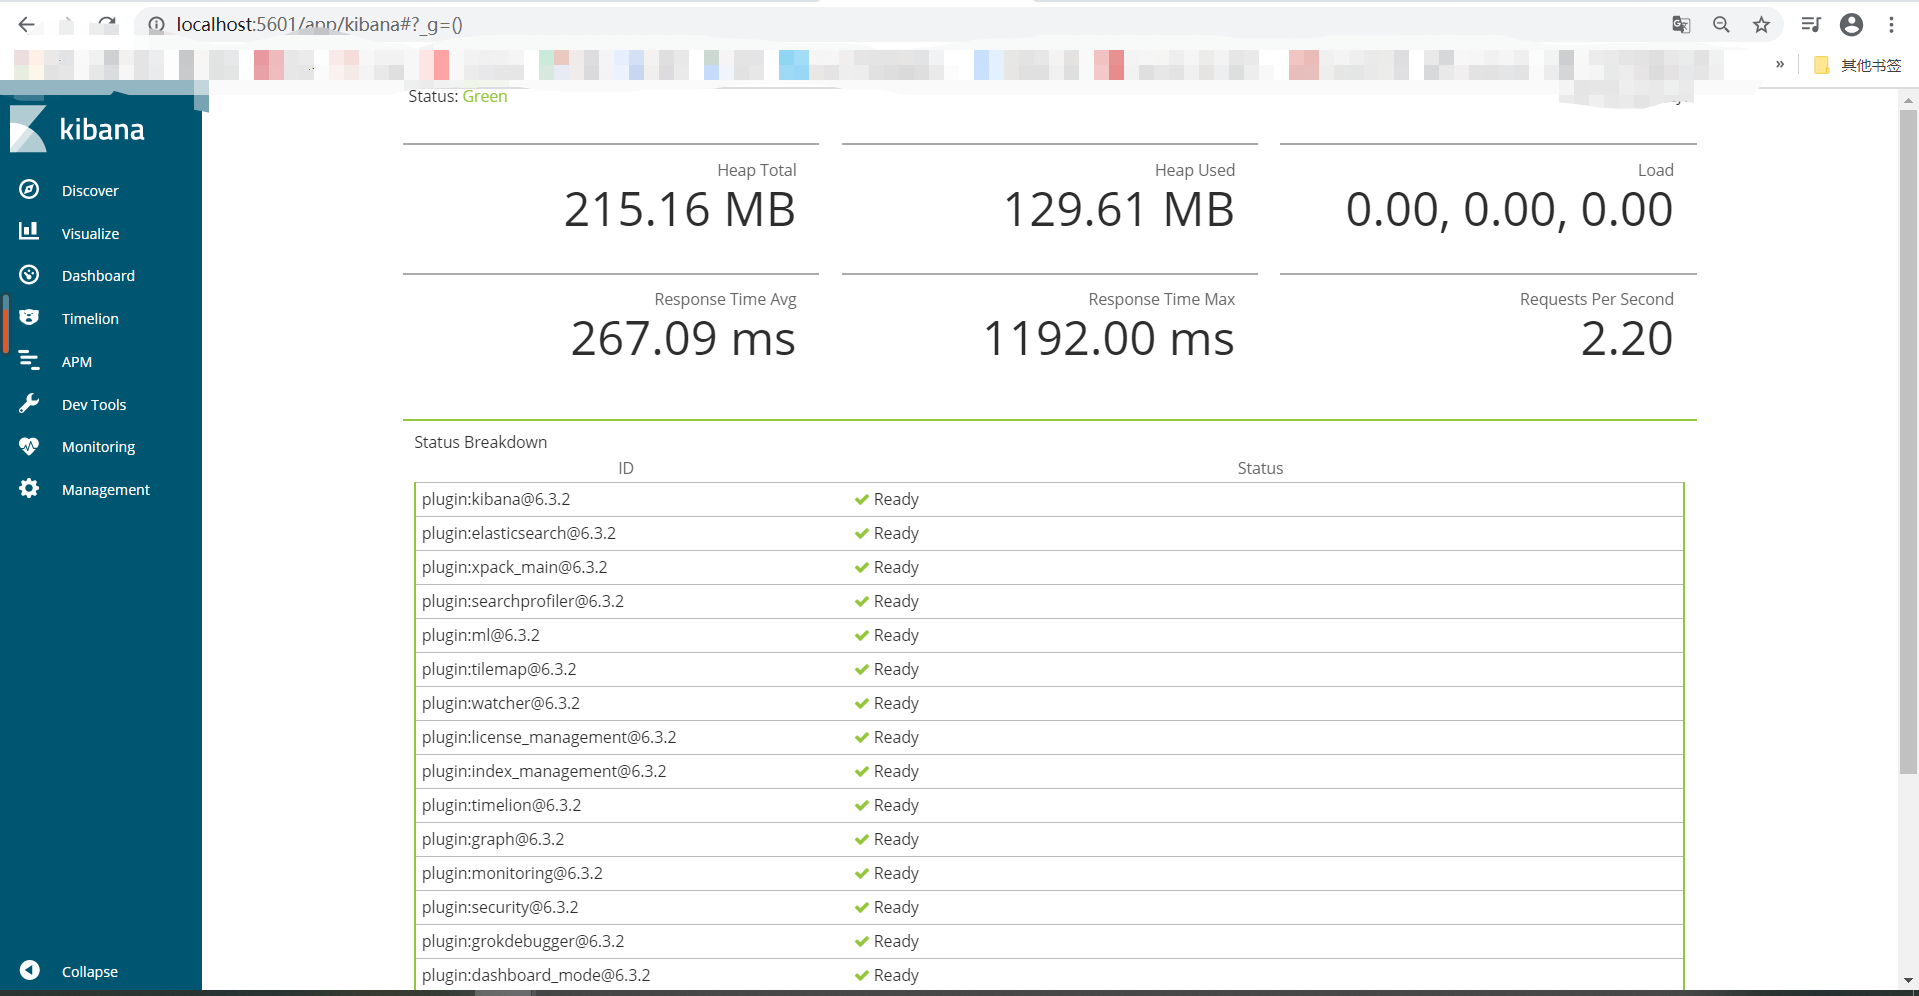Select the Visualize menu label

tap(90, 233)
